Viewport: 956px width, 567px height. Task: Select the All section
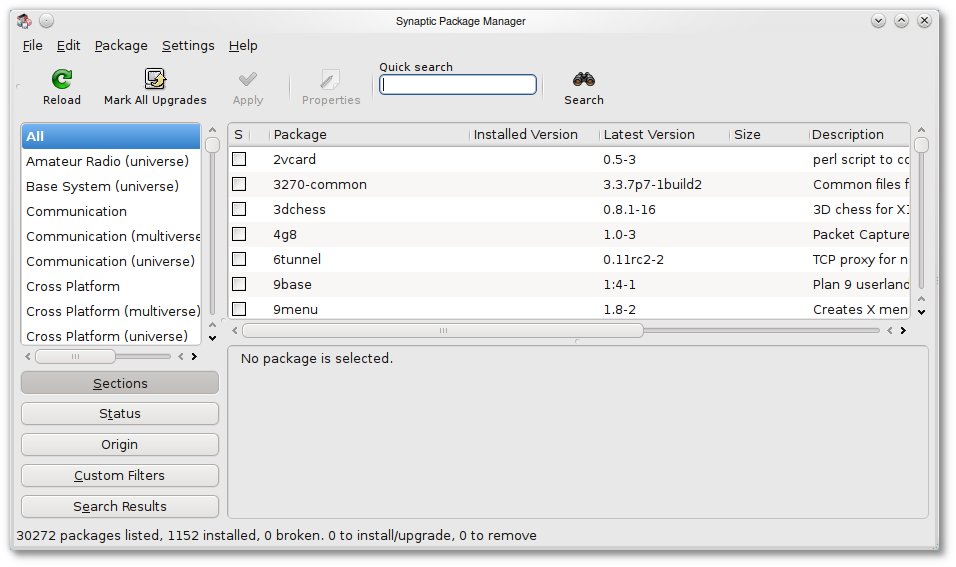click(111, 137)
